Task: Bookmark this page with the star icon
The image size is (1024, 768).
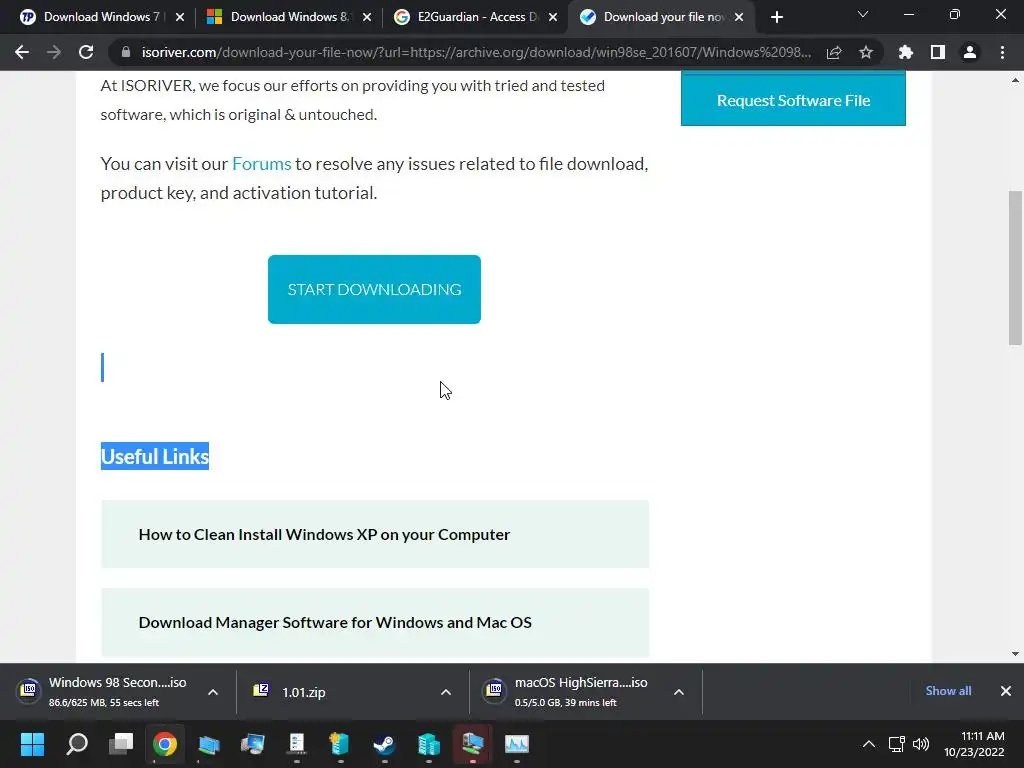Action: click(x=866, y=52)
